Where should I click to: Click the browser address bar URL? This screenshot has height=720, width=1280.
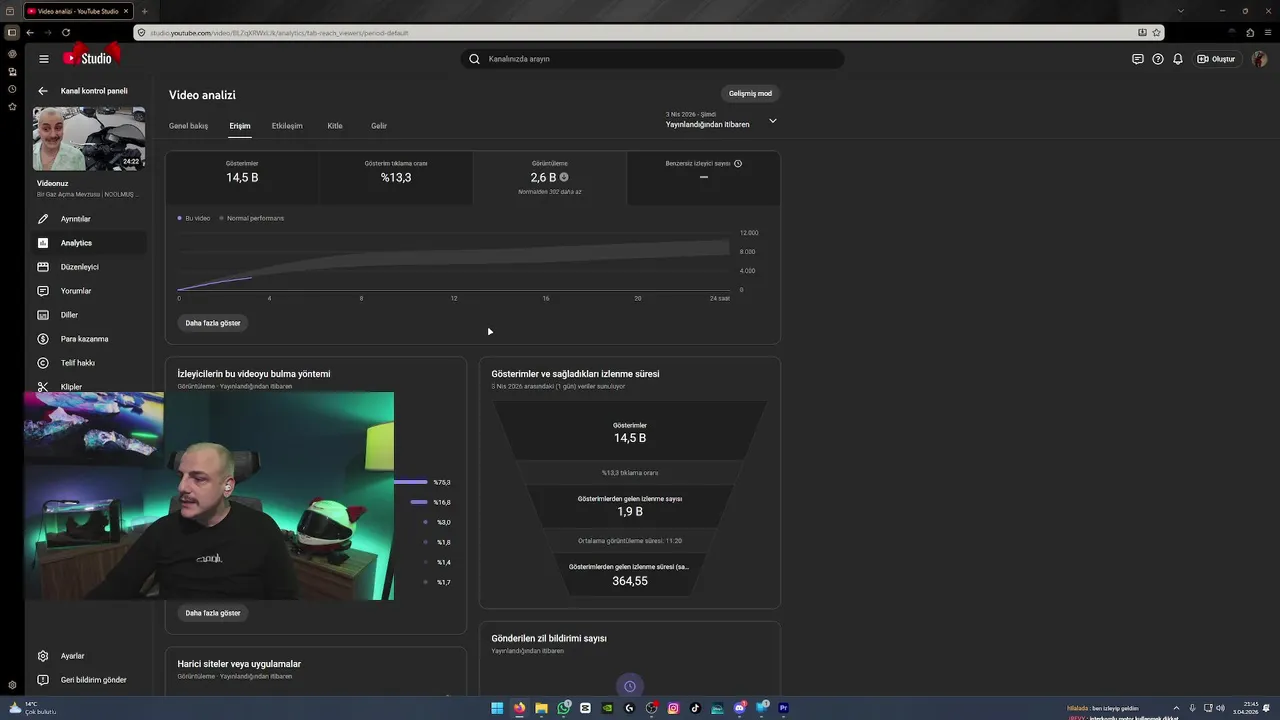tap(280, 33)
